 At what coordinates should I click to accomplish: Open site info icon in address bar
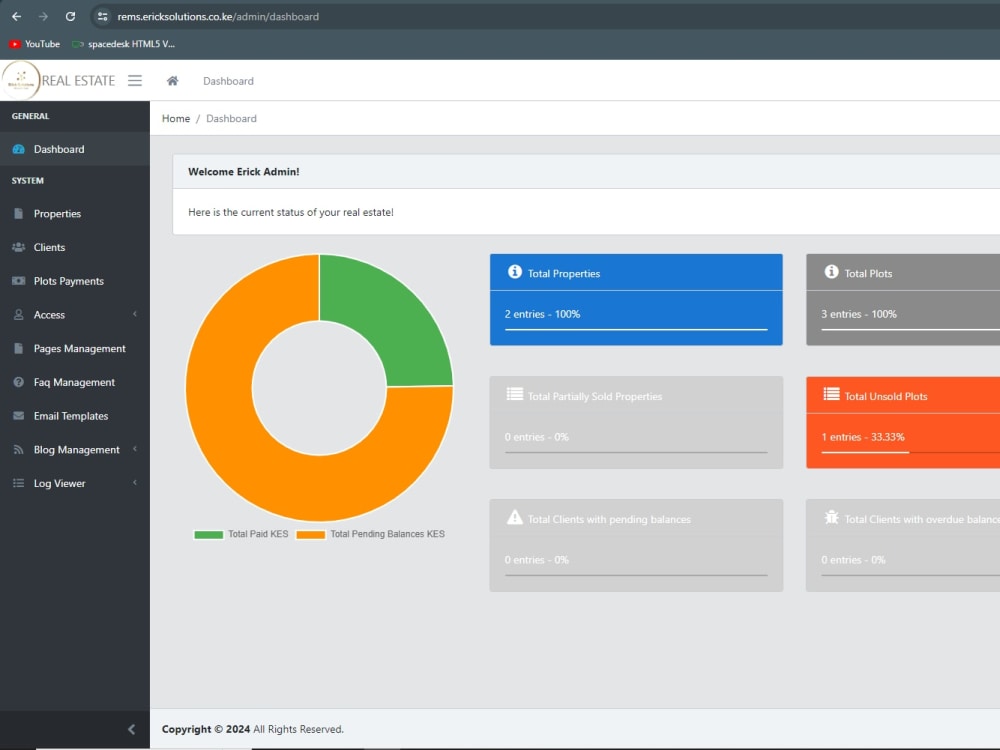click(x=102, y=17)
